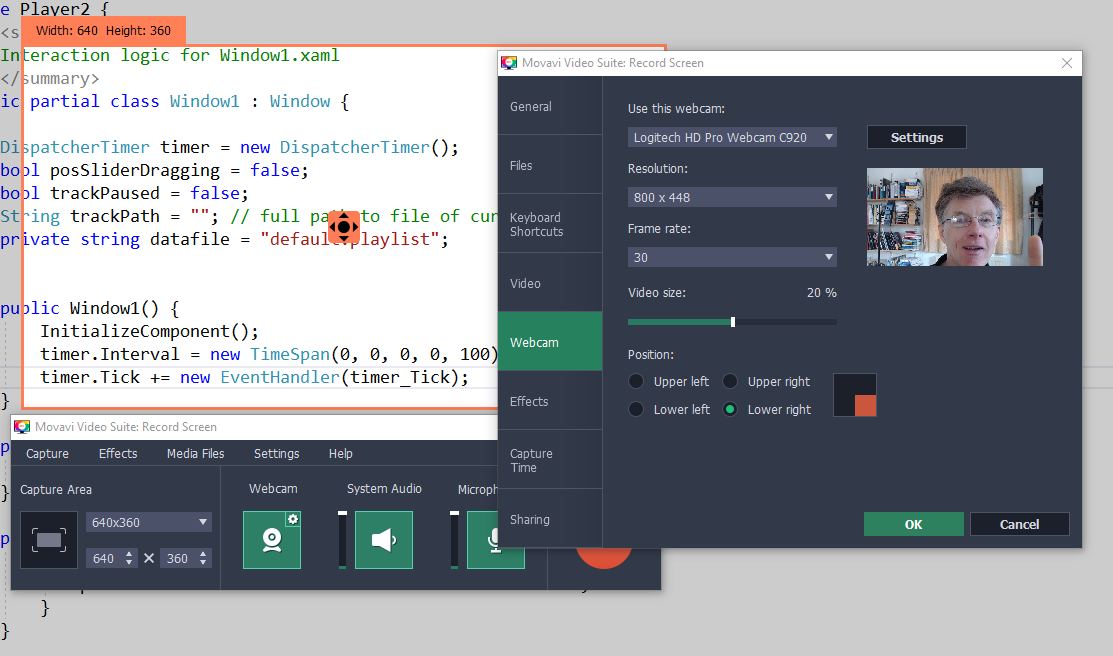Toggle System Audio speaker button
Viewport: 1113px width, 656px height.
tap(384, 540)
